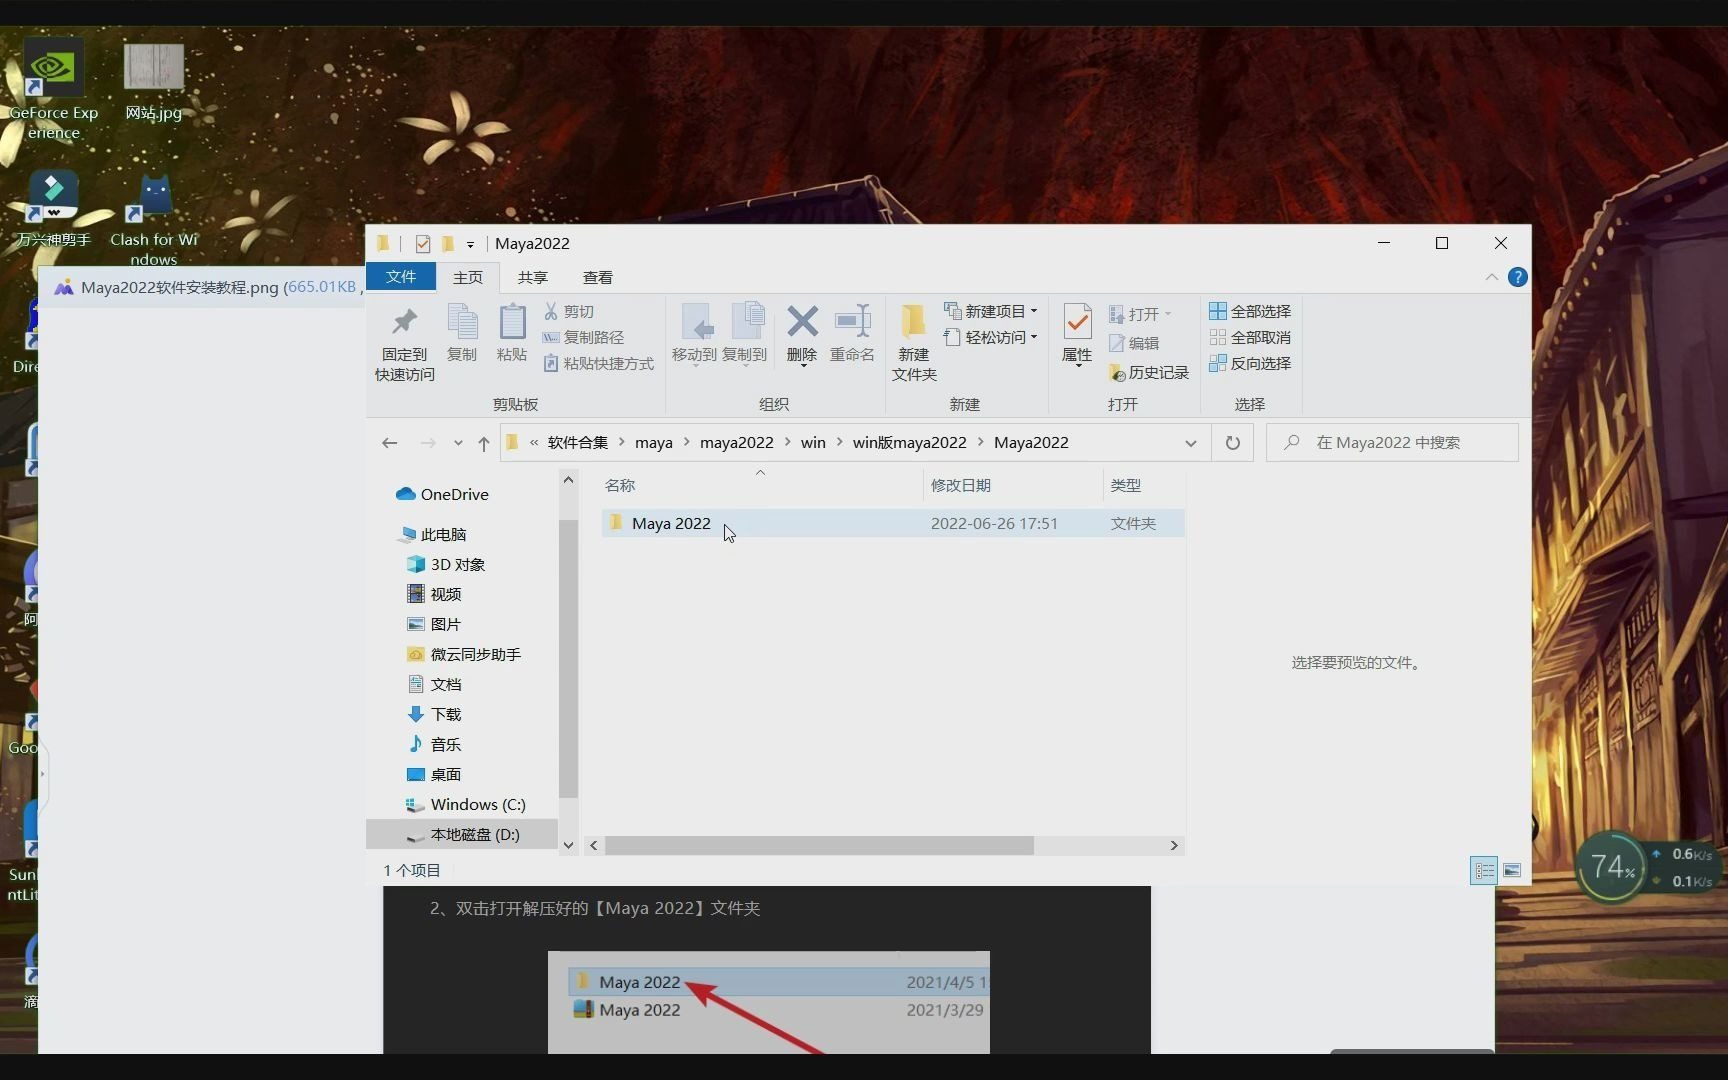Select 本地磁盘 (D:) drive
The height and width of the screenshot is (1080, 1728).
[462, 834]
